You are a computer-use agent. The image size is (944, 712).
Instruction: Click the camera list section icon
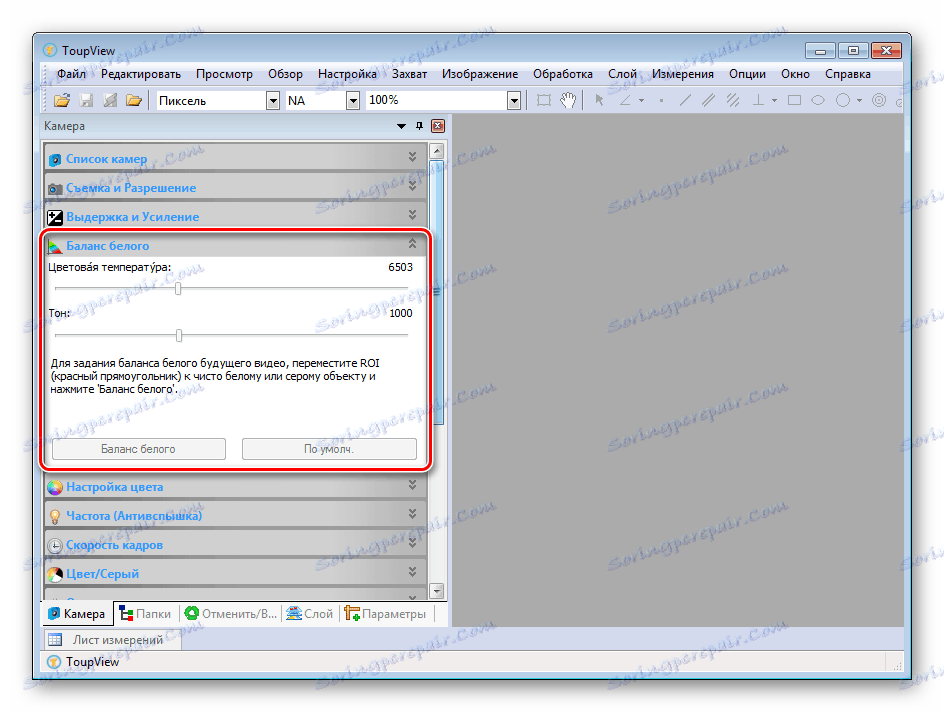click(x=55, y=159)
